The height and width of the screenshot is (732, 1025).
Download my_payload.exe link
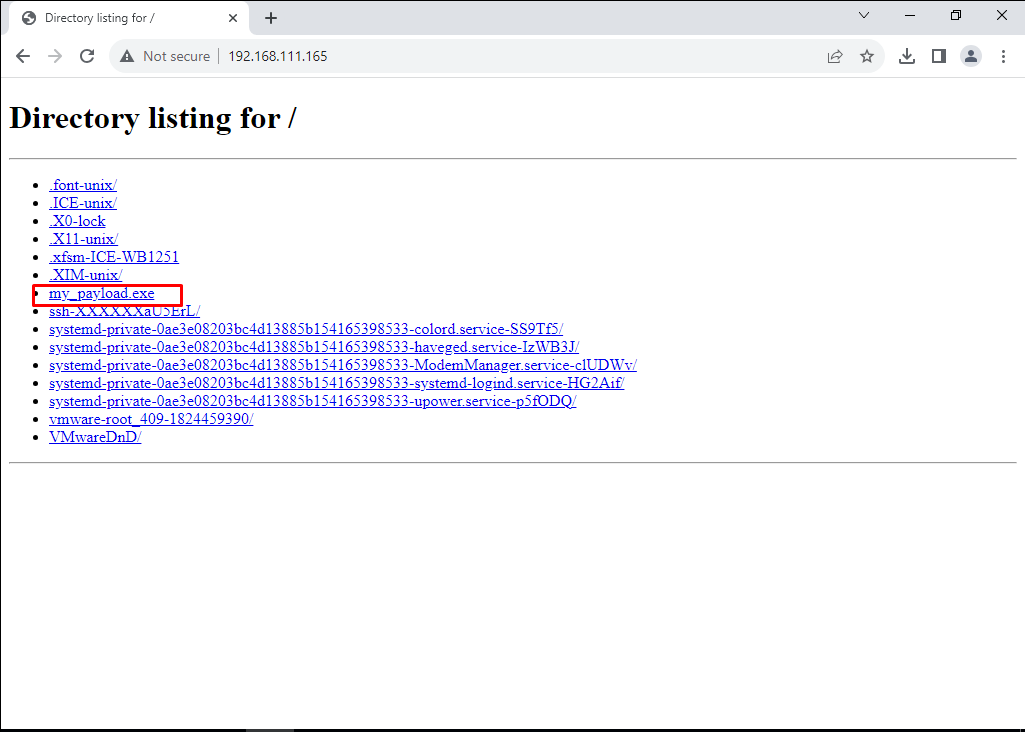click(101, 294)
